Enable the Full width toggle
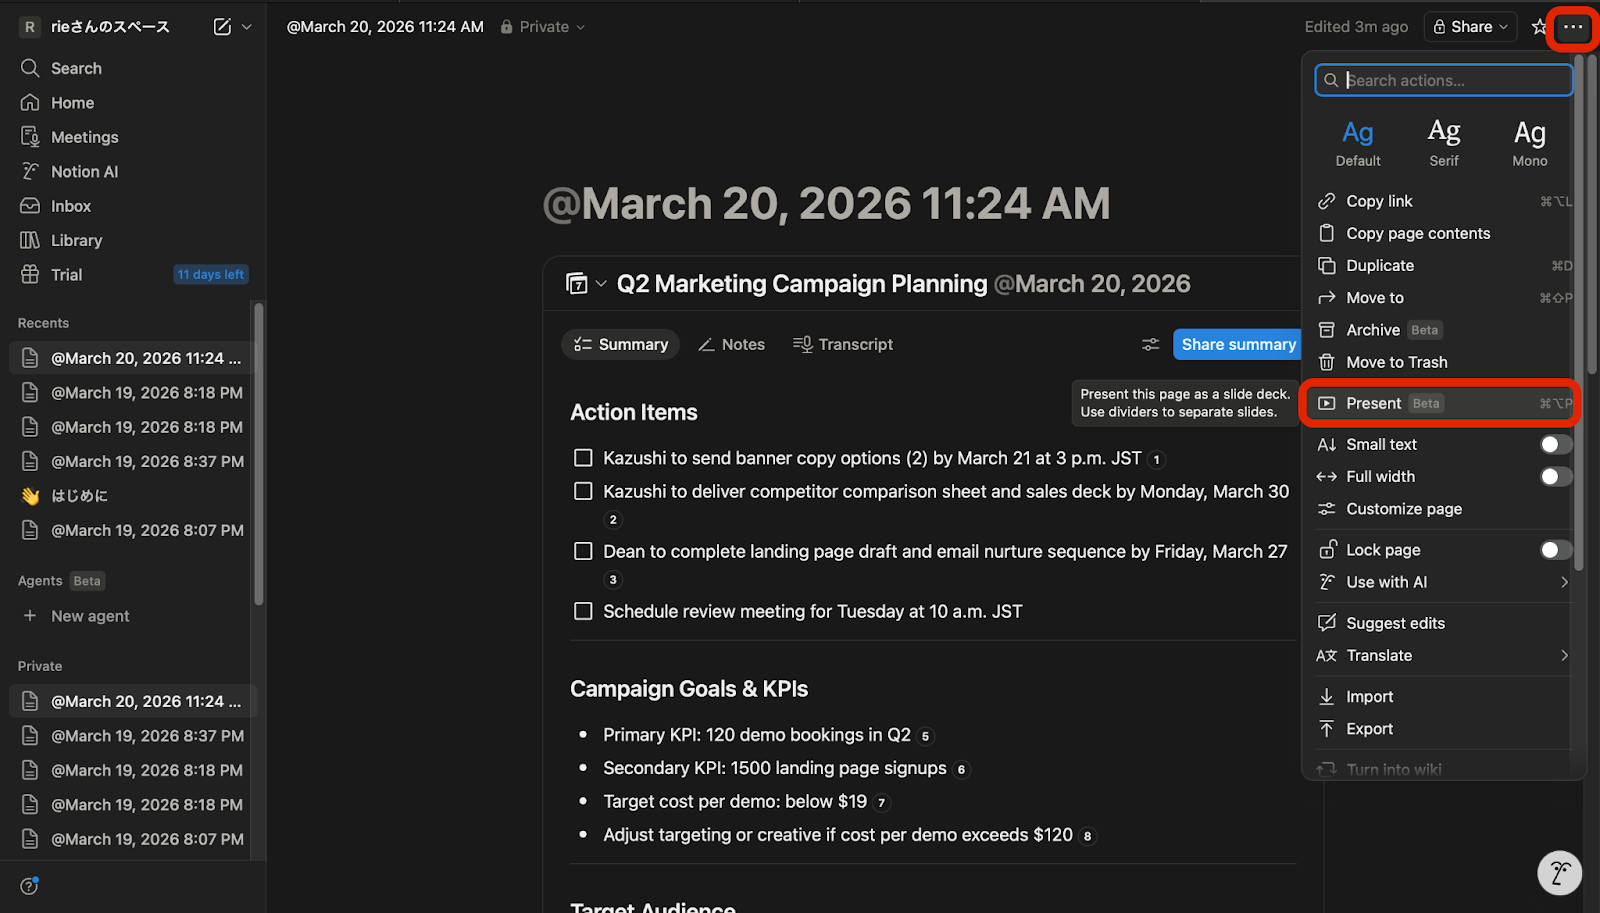 [1553, 476]
